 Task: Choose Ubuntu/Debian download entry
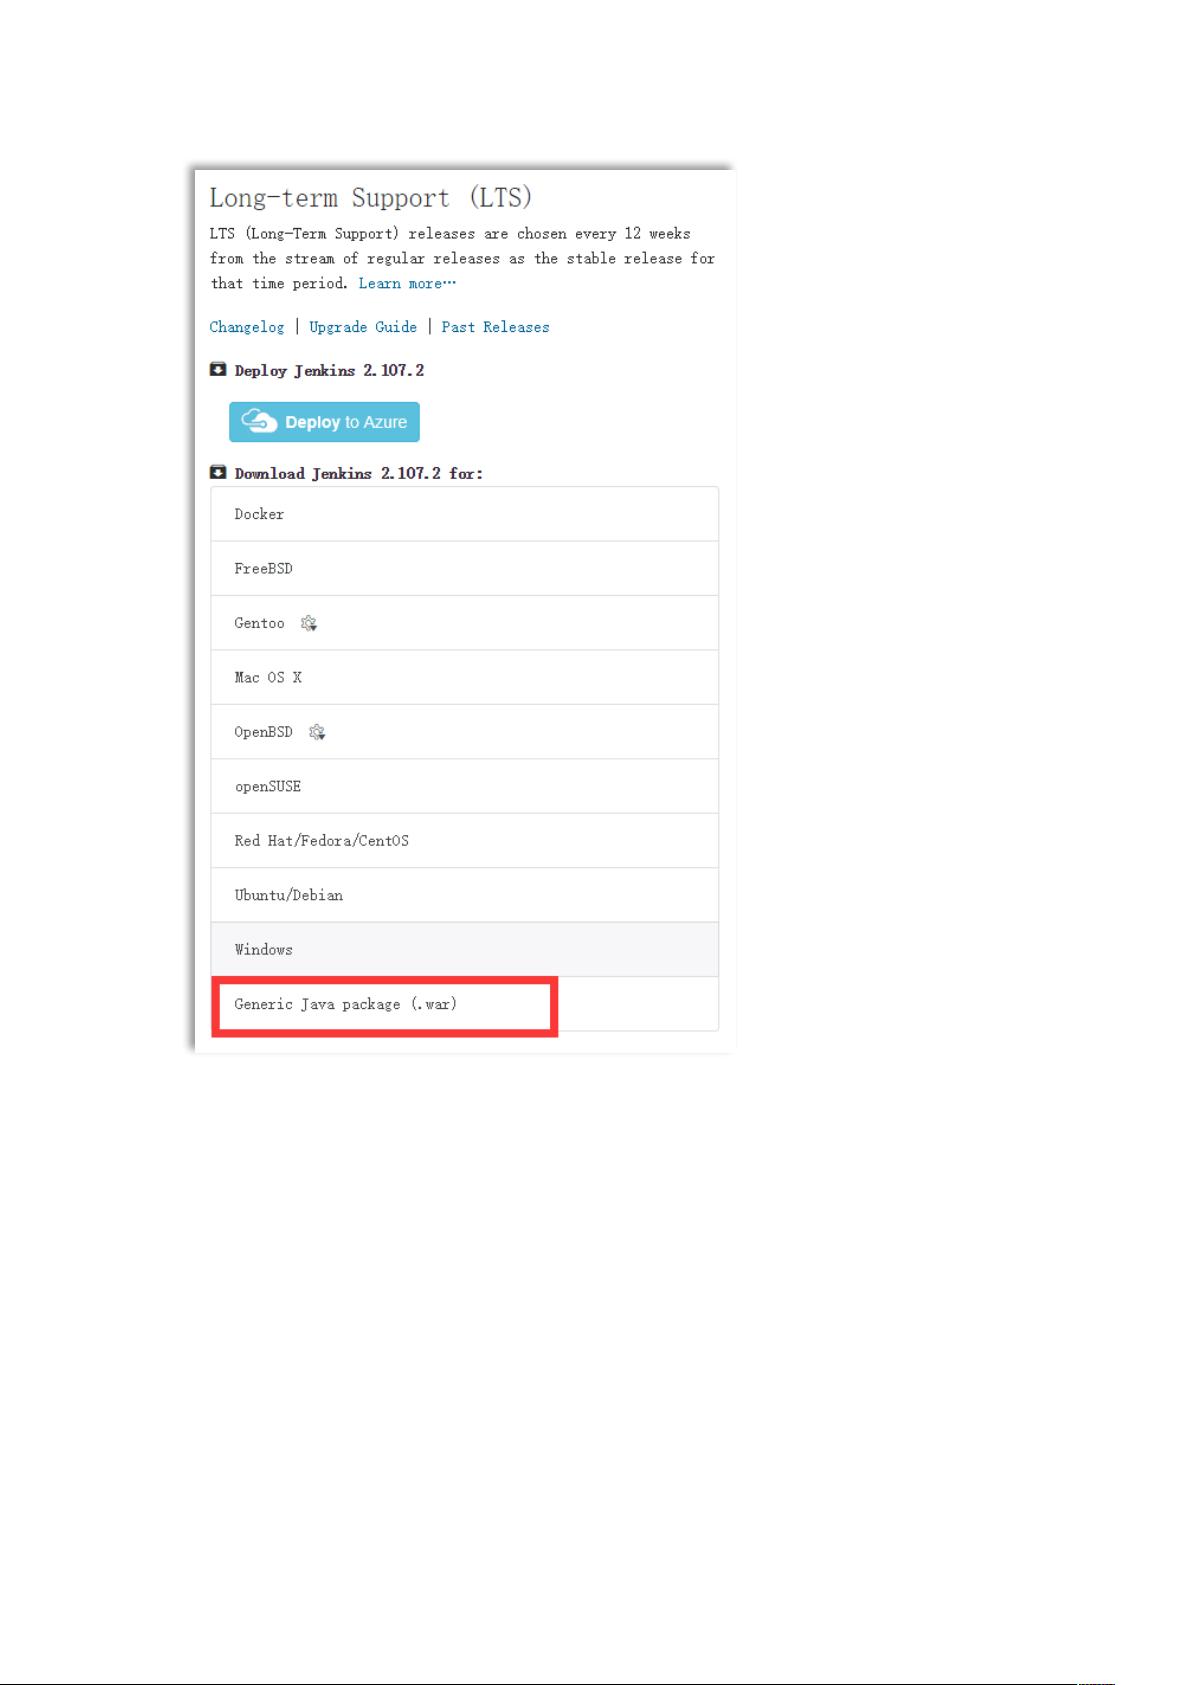pos(464,895)
